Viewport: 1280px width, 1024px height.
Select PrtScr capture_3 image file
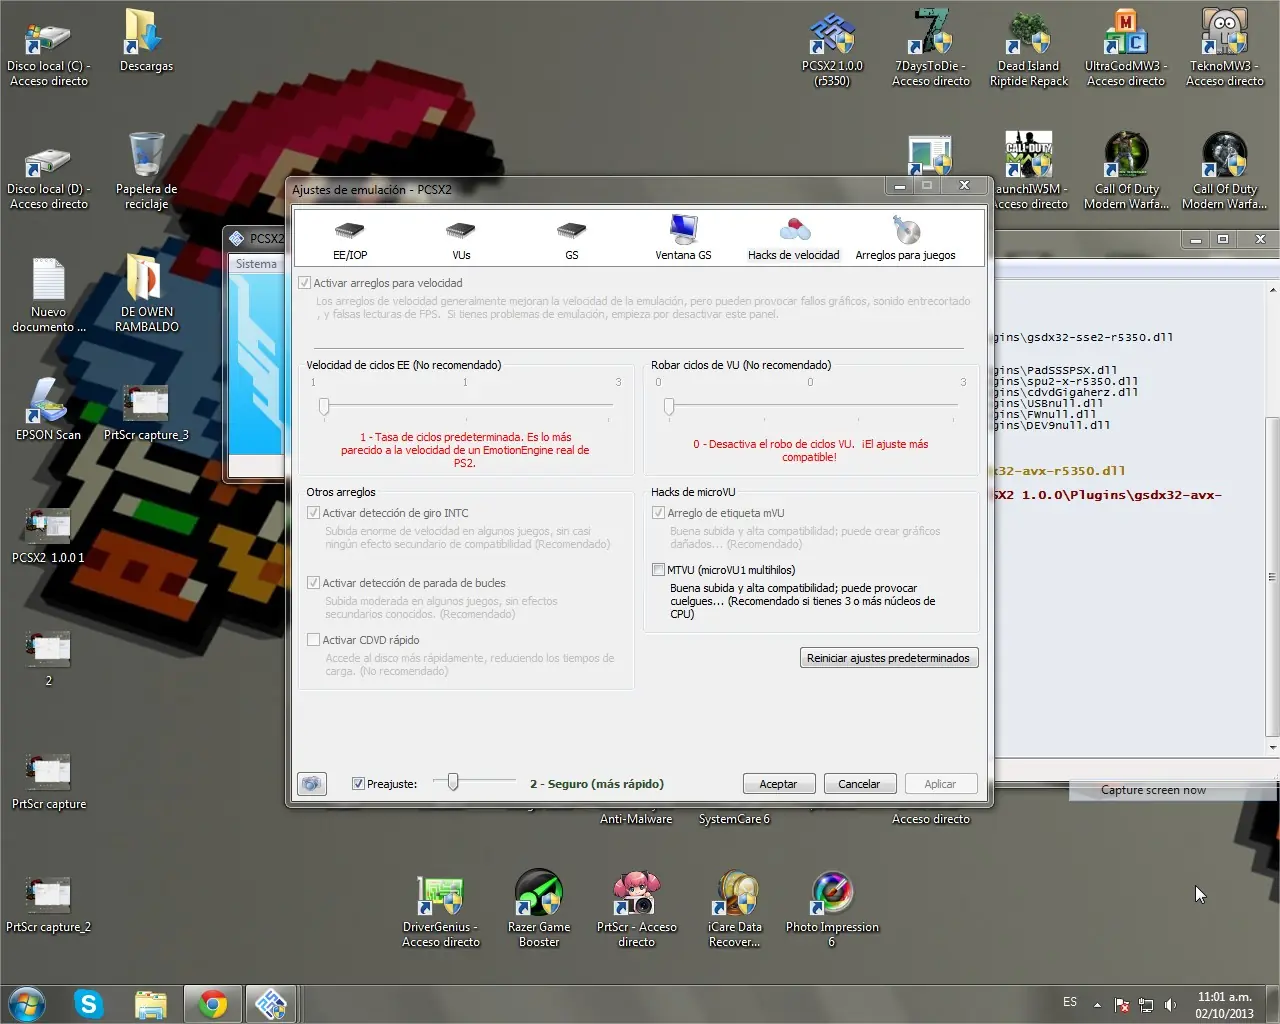tap(146, 412)
